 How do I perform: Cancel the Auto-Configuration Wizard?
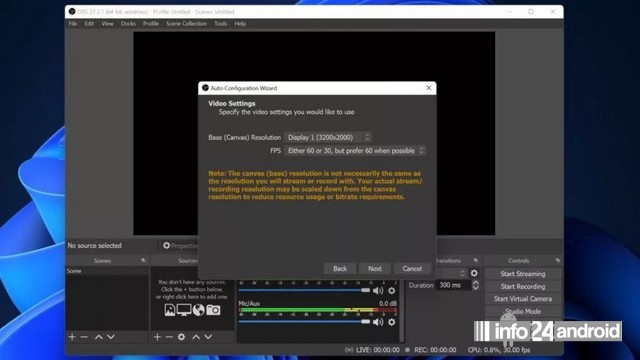click(412, 269)
